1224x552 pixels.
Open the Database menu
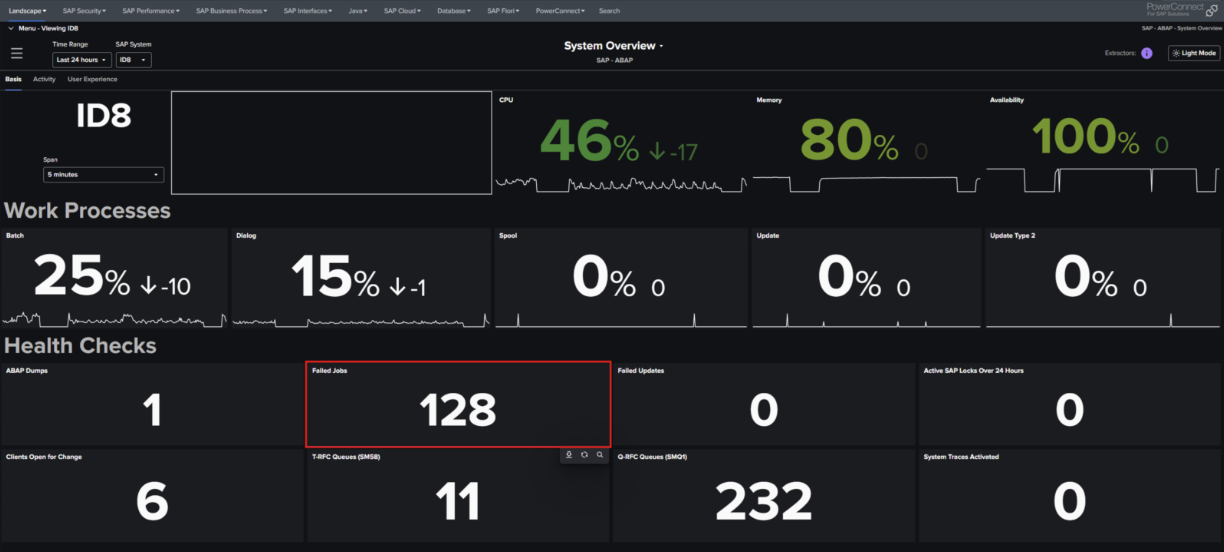(x=456, y=10)
